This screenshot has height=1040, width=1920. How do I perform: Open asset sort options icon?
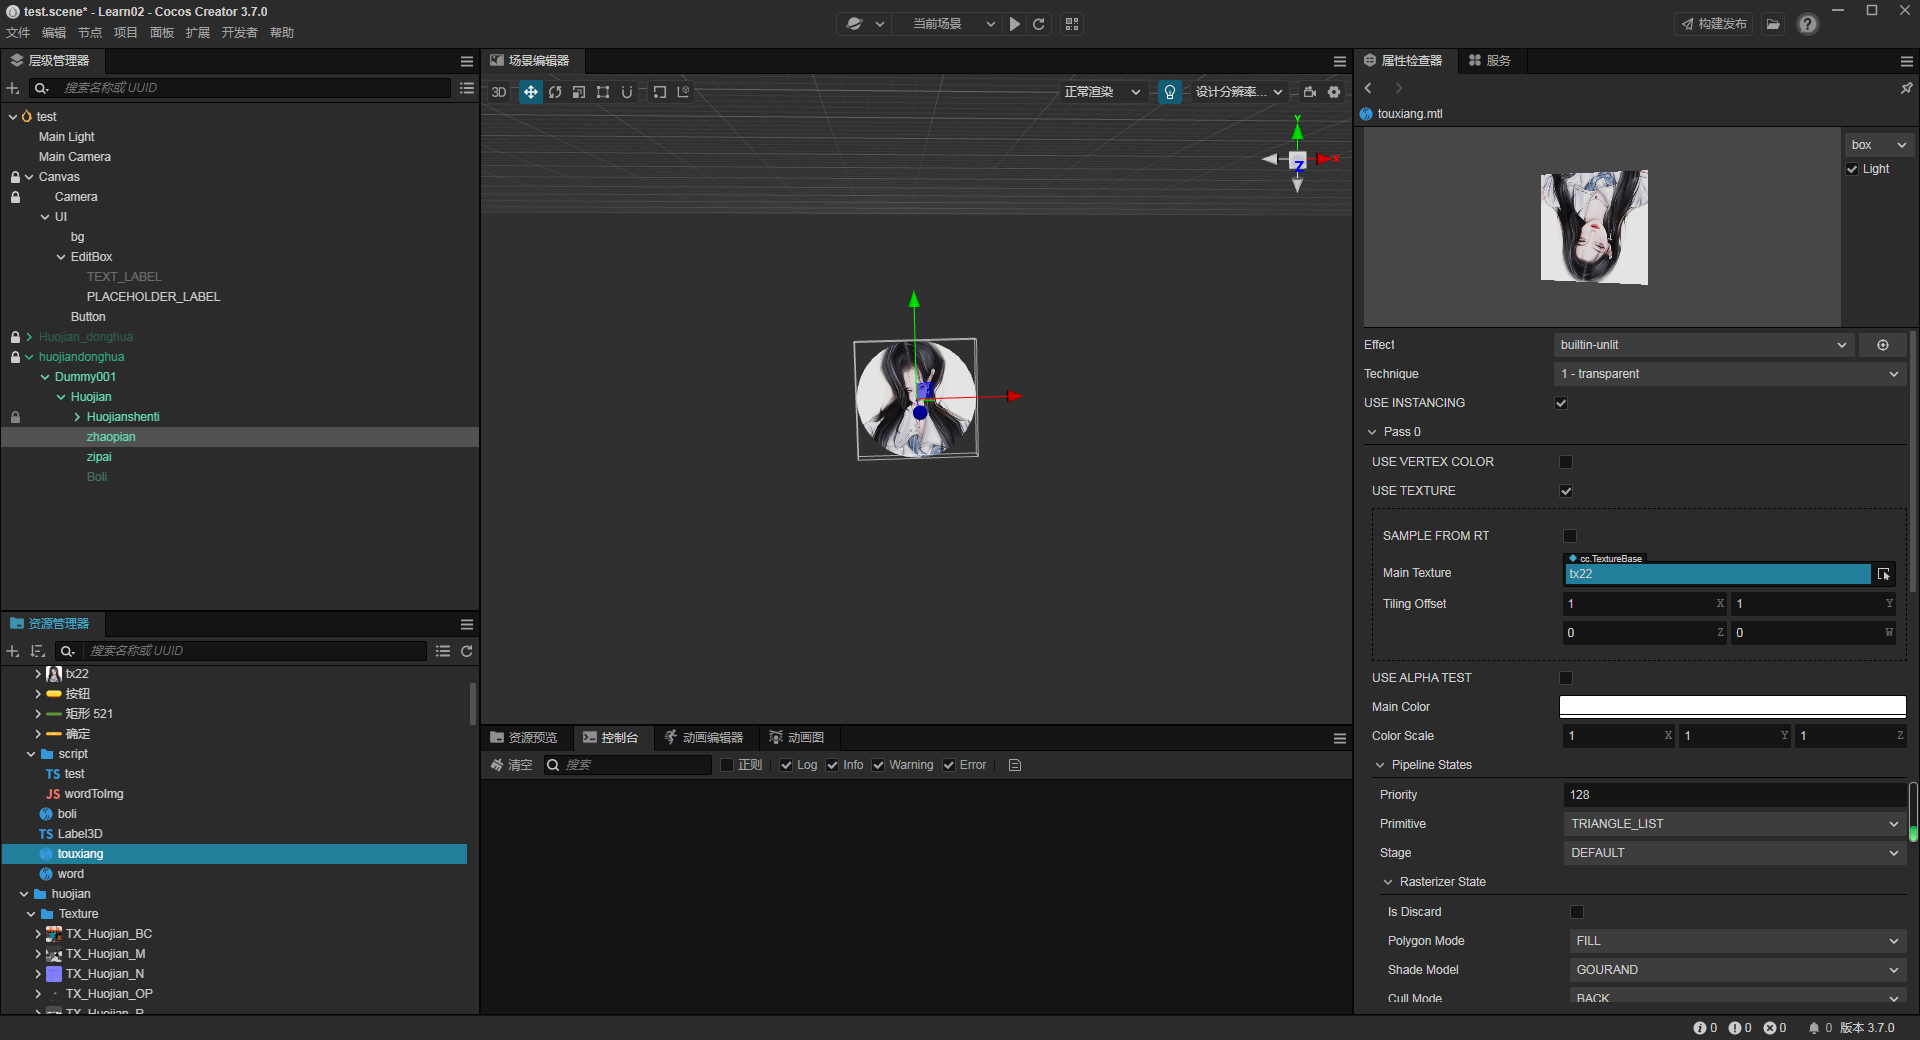(x=38, y=651)
